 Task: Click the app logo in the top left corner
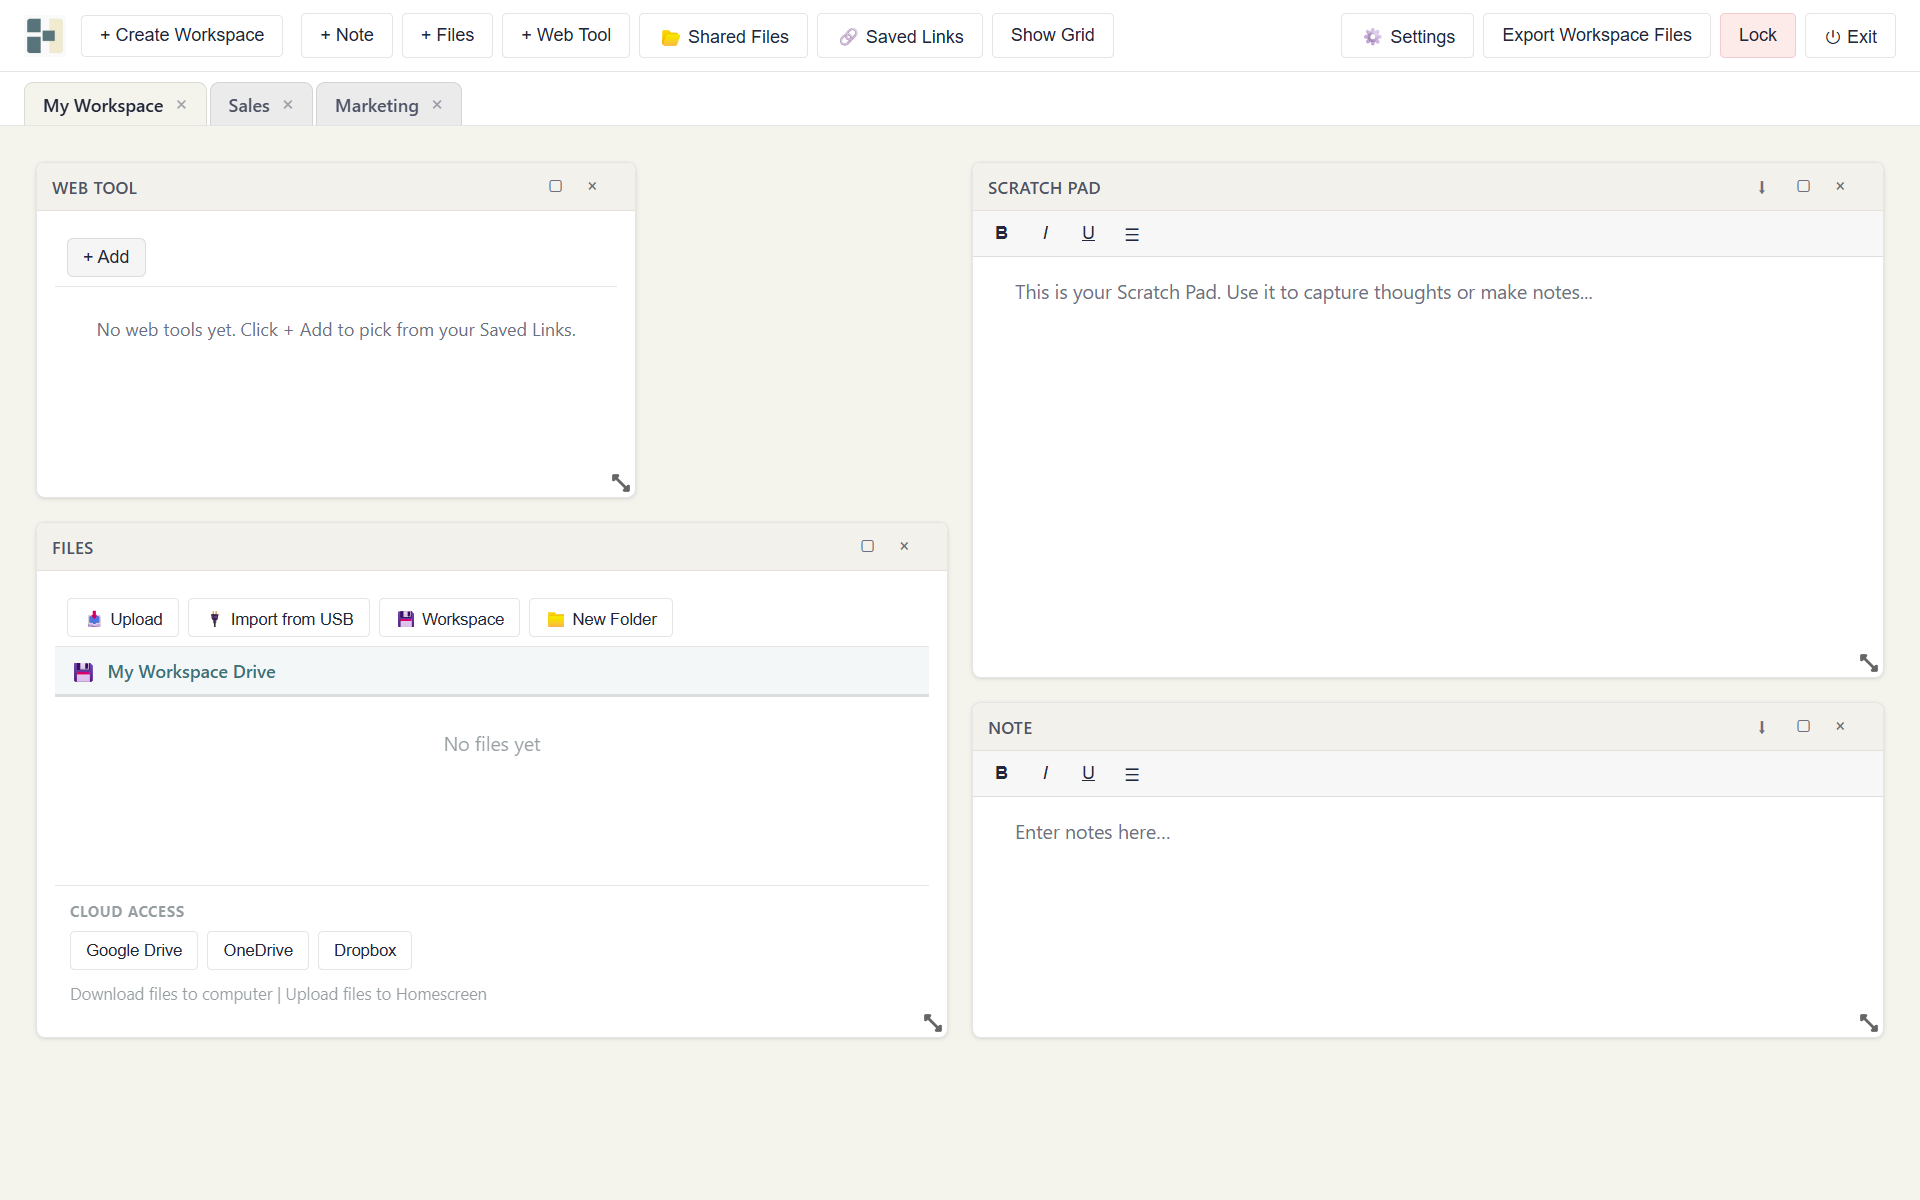(x=42, y=35)
